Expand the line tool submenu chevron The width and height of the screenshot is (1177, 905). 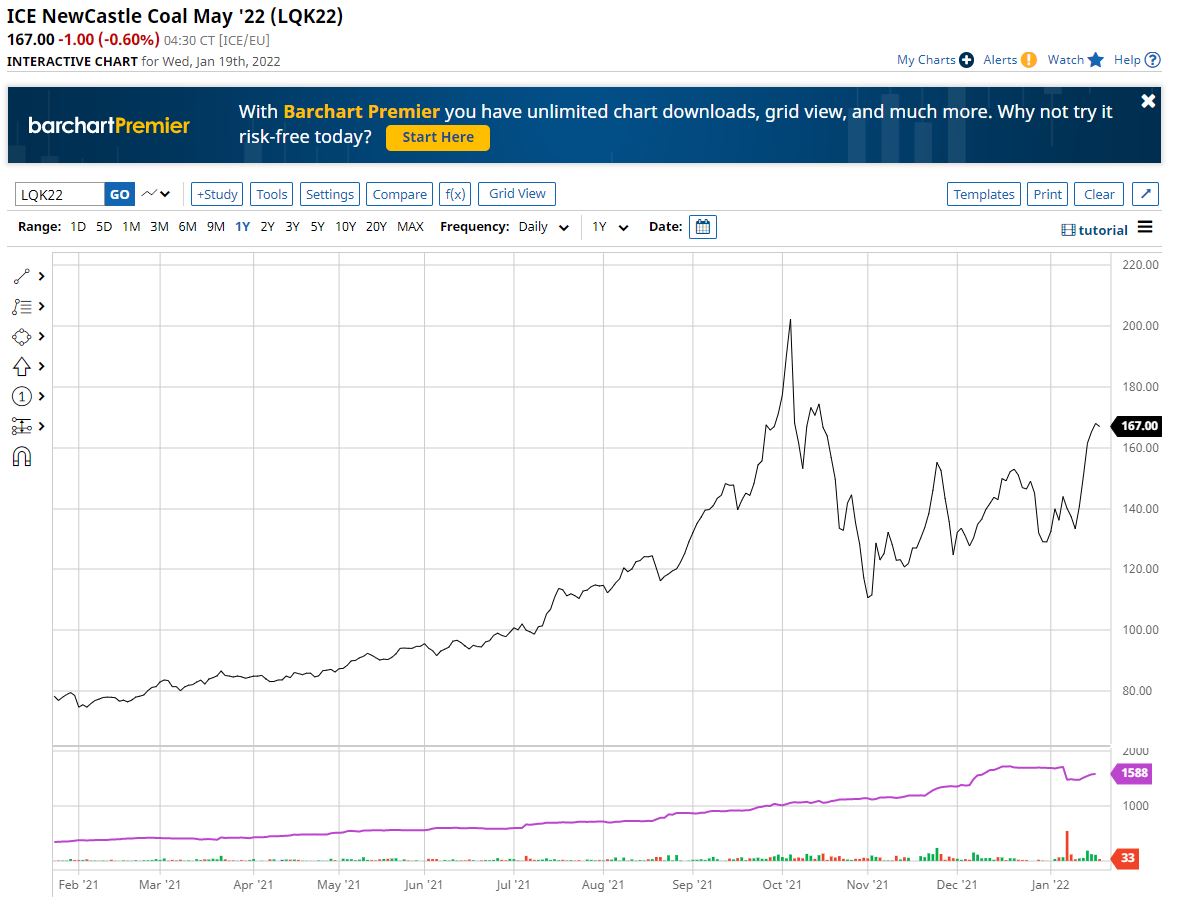click(x=41, y=277)
